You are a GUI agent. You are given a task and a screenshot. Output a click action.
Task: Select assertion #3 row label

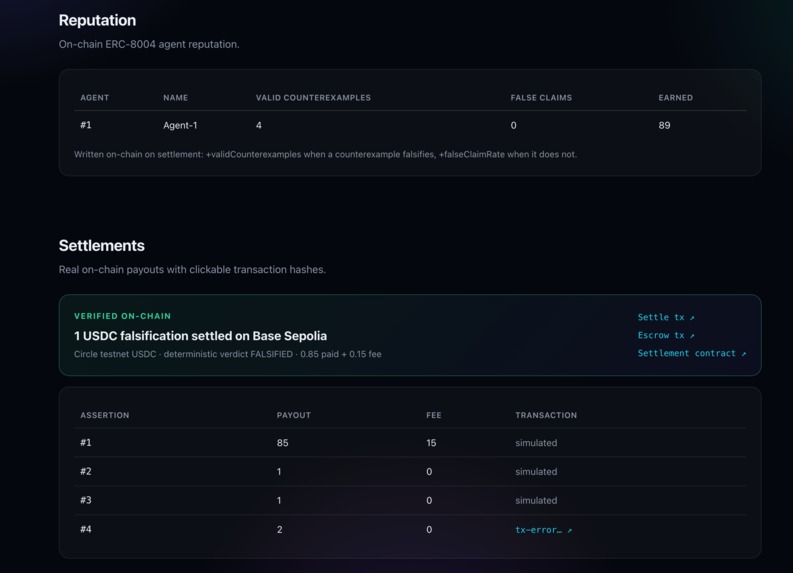pos(86,500)
